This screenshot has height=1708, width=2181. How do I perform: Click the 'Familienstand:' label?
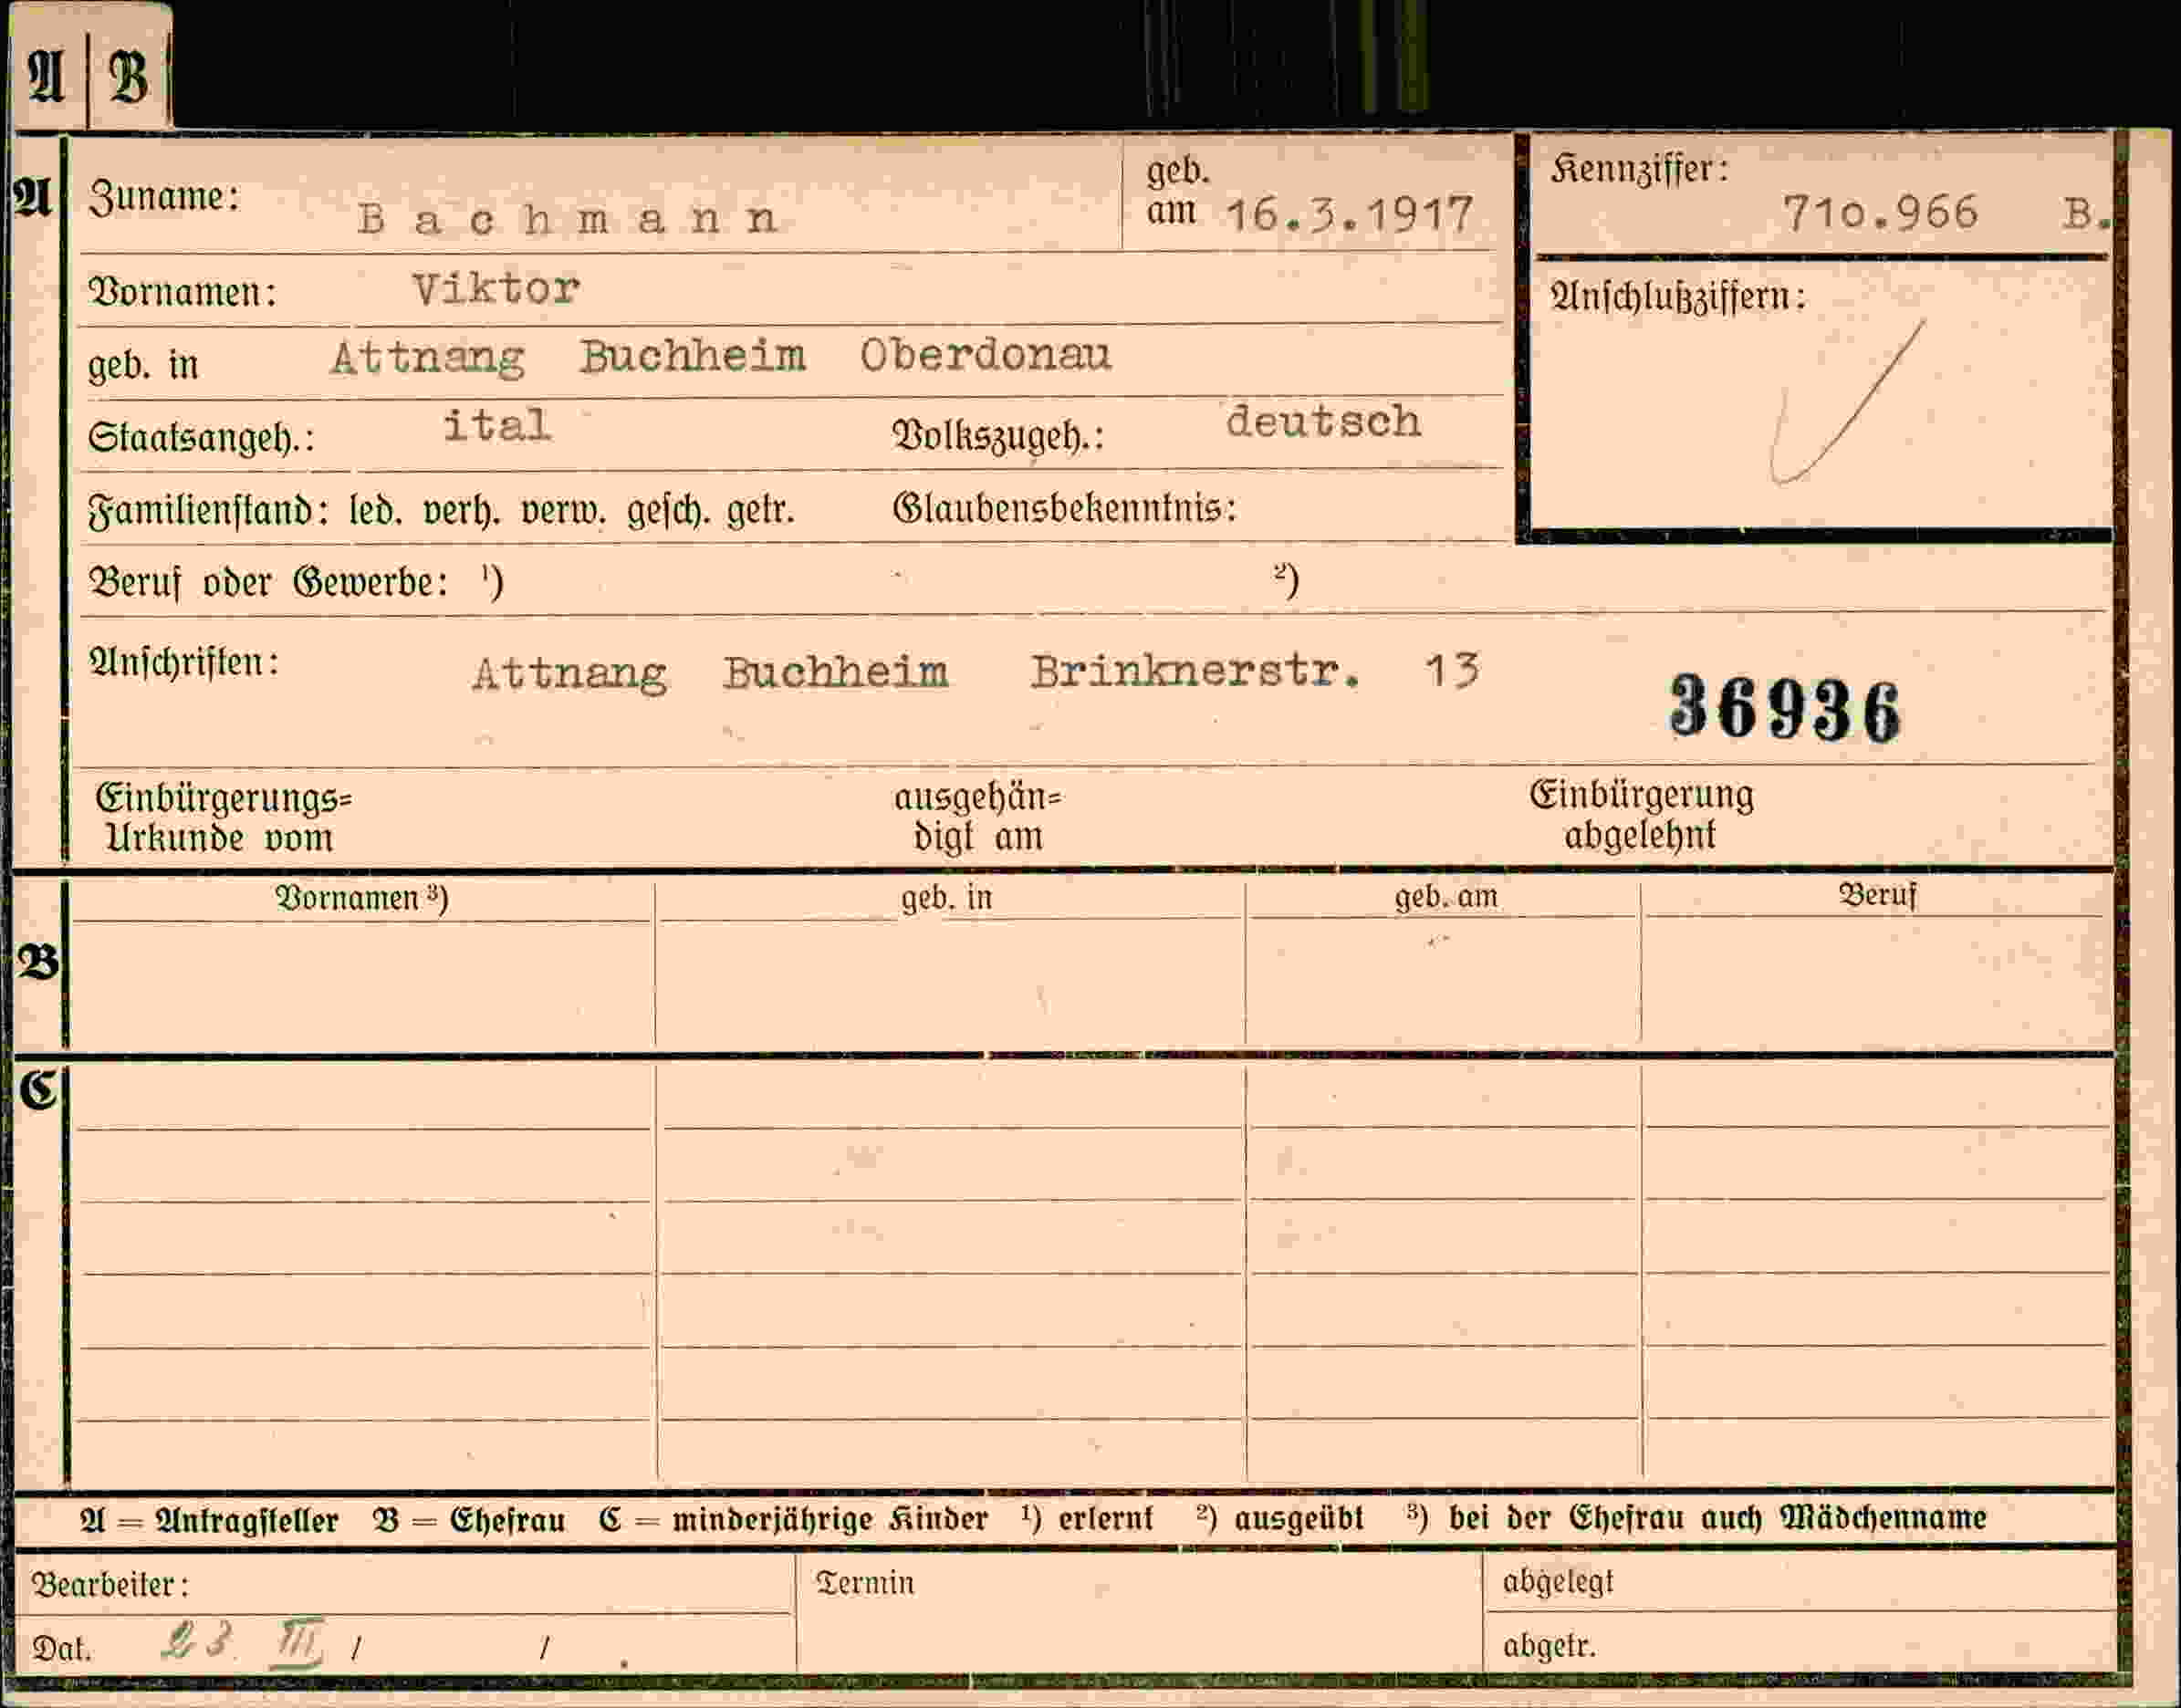coord(209,511)
